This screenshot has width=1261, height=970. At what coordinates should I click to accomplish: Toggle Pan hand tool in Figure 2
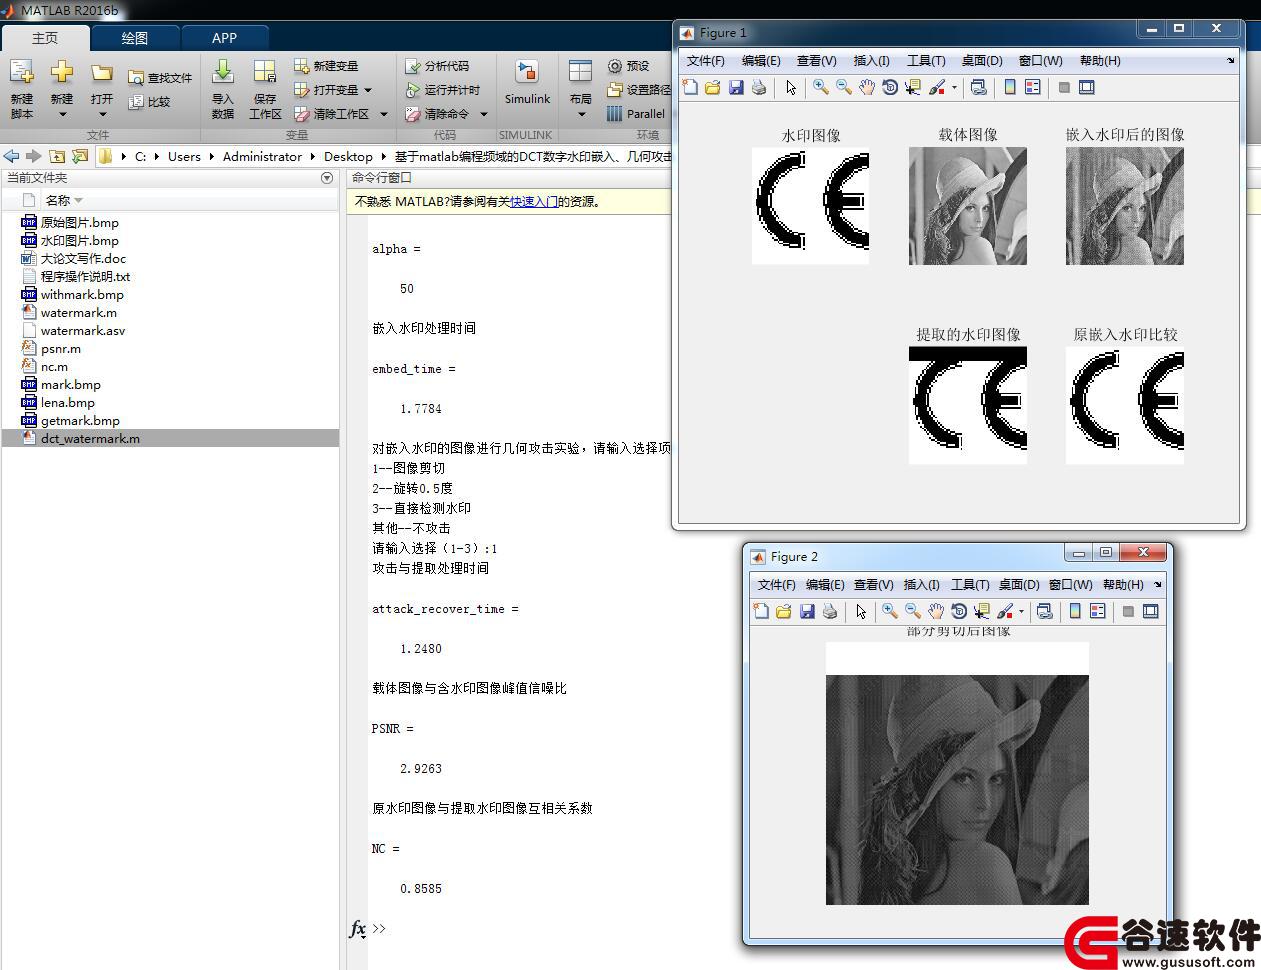[936, 612]
